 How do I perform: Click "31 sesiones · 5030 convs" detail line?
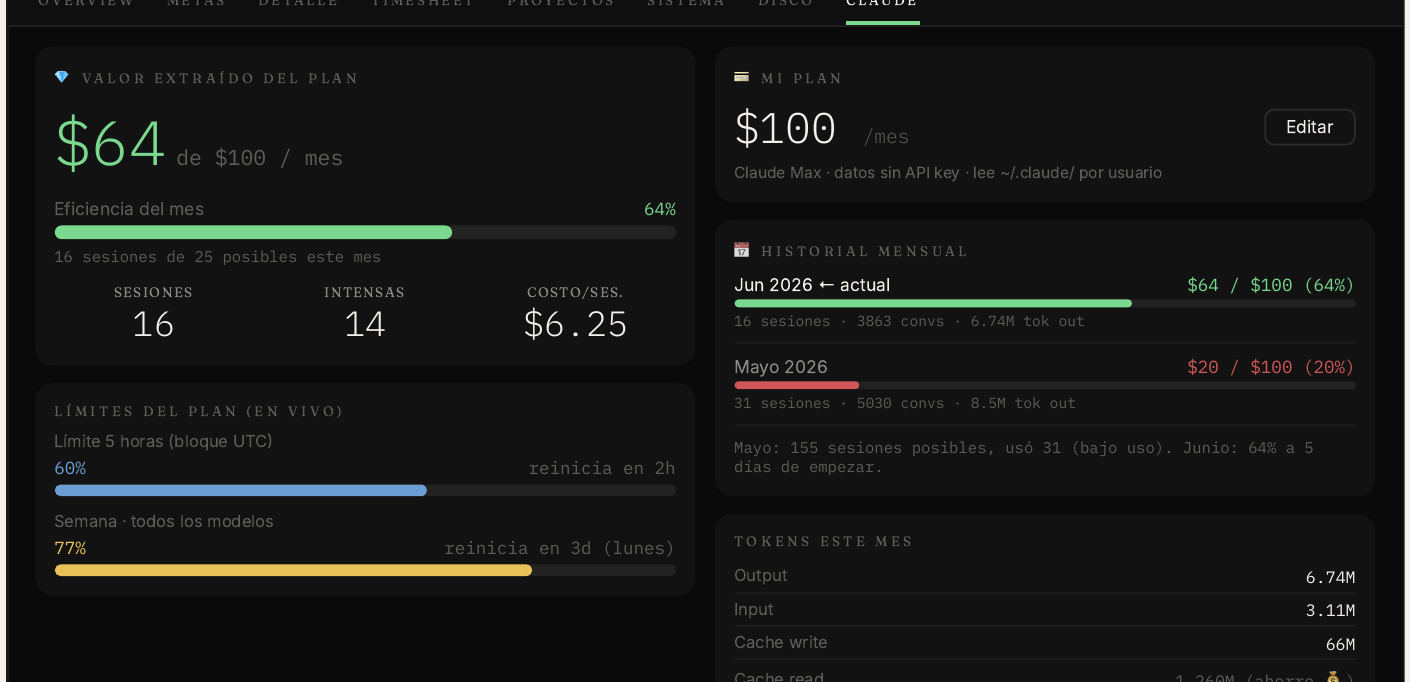coord(905,403)
